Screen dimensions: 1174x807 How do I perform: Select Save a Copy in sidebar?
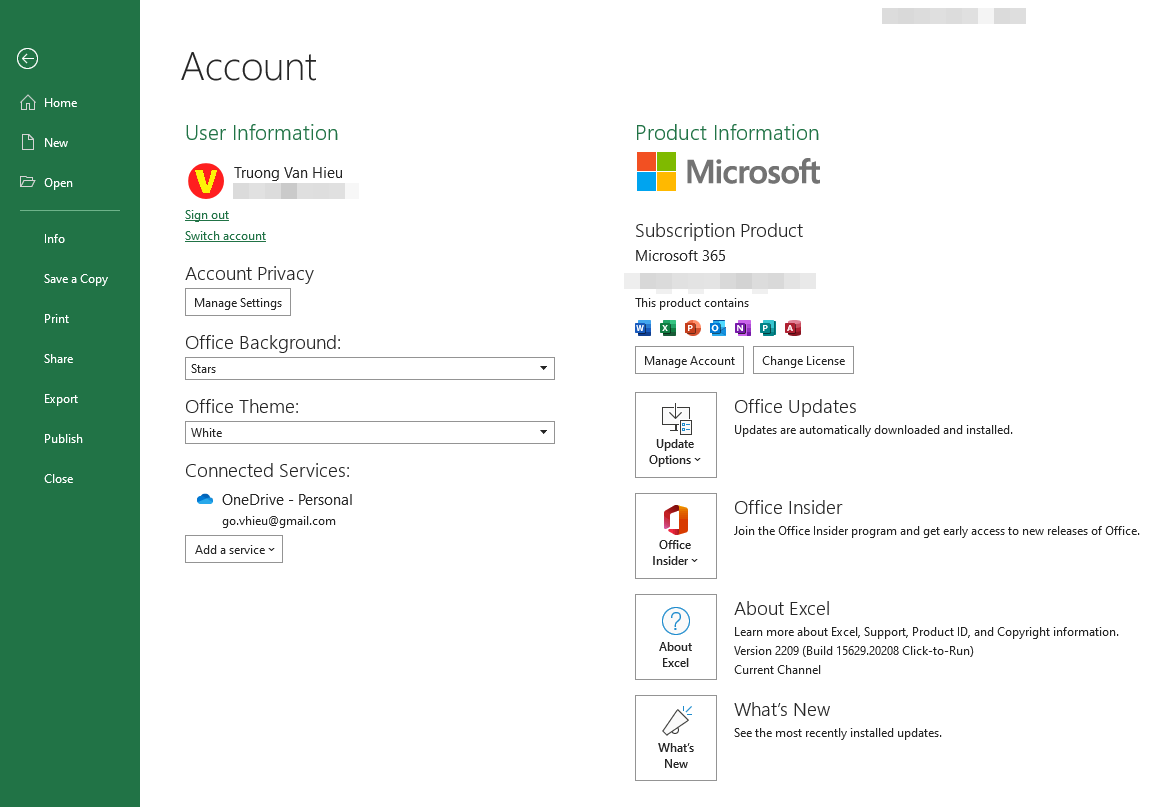[76, 278]
